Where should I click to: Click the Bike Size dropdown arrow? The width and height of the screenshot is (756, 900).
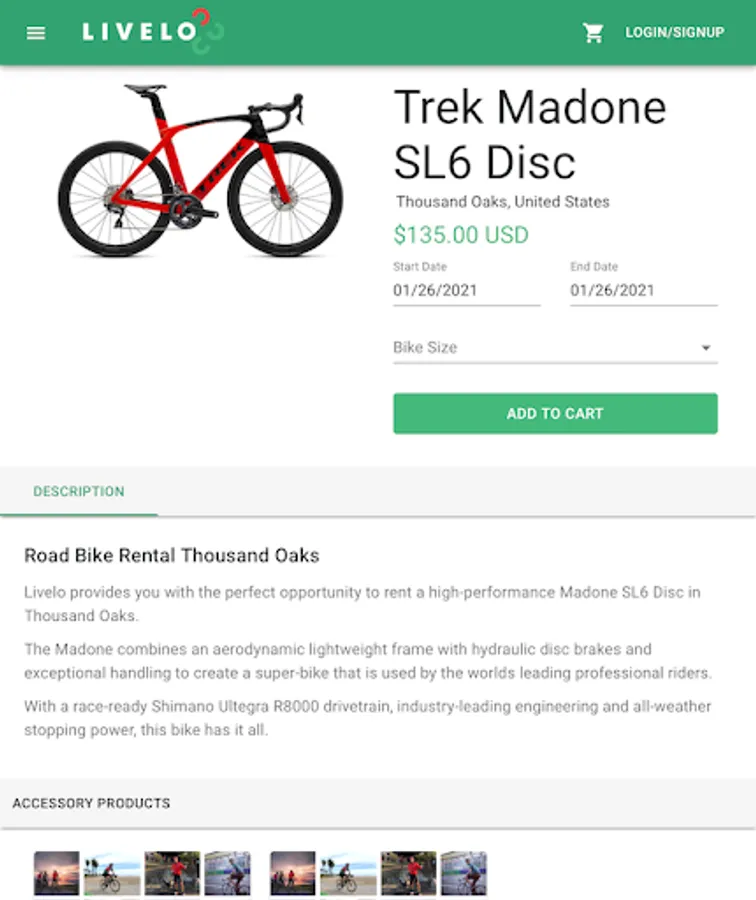pos(706,348)
